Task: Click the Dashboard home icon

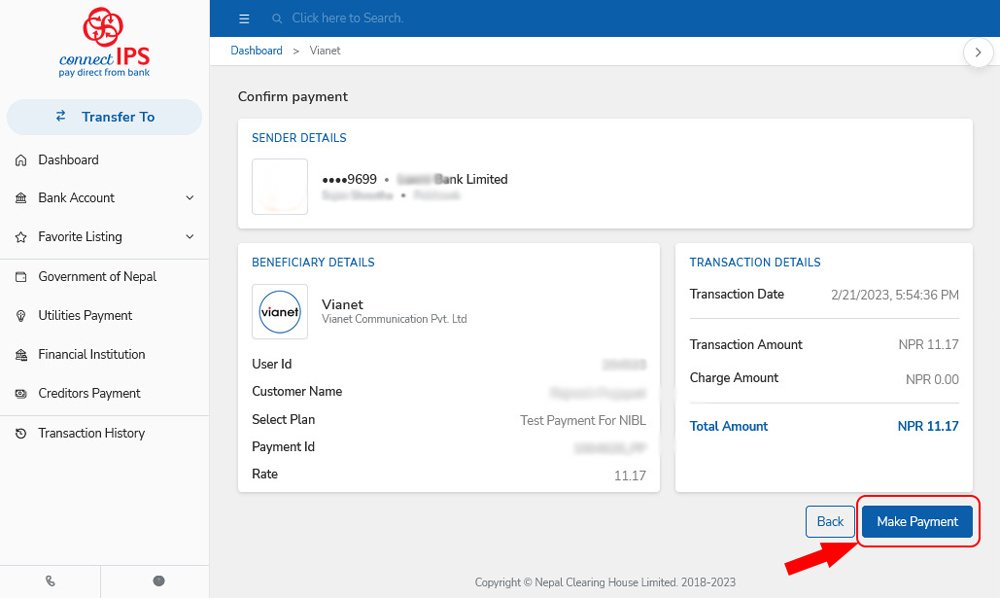Action: [21, 160]
